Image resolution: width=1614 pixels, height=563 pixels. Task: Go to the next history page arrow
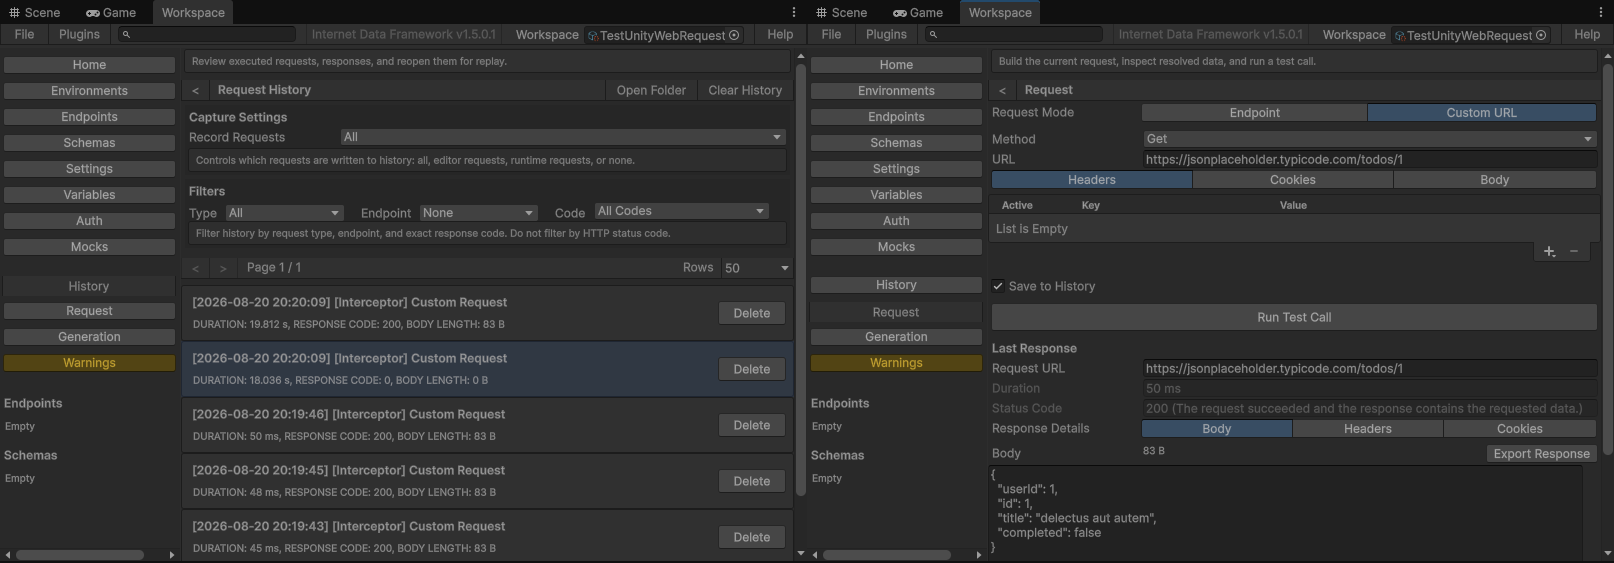[223, 268]
